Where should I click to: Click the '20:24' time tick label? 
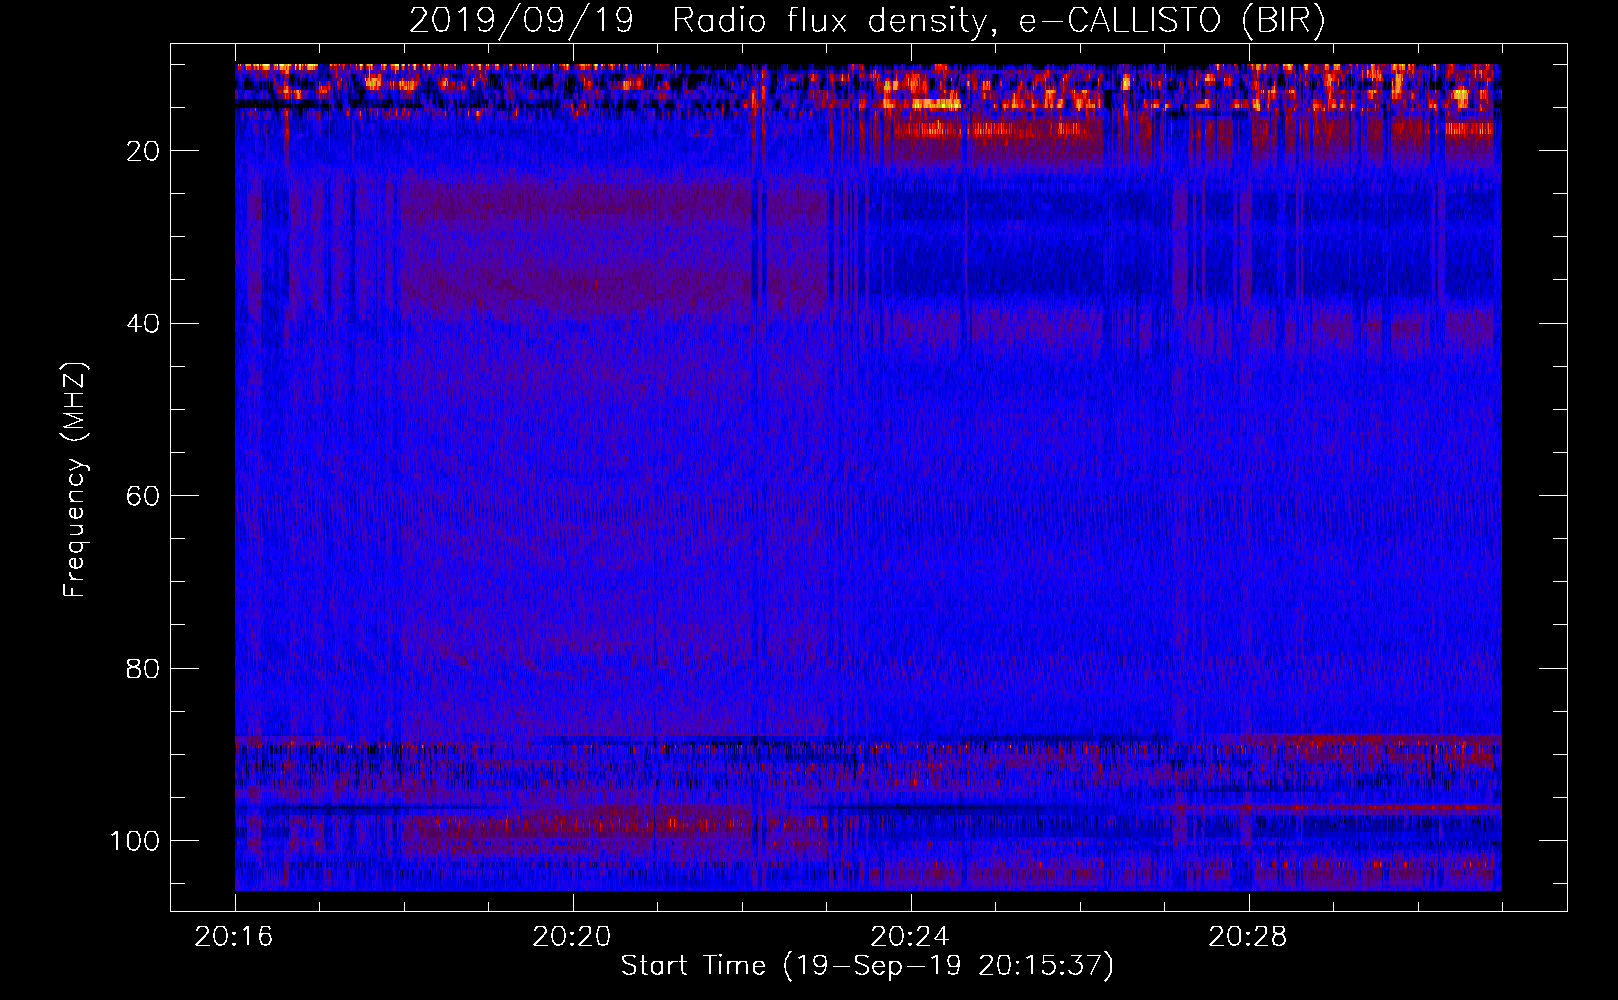coord(910,937)
